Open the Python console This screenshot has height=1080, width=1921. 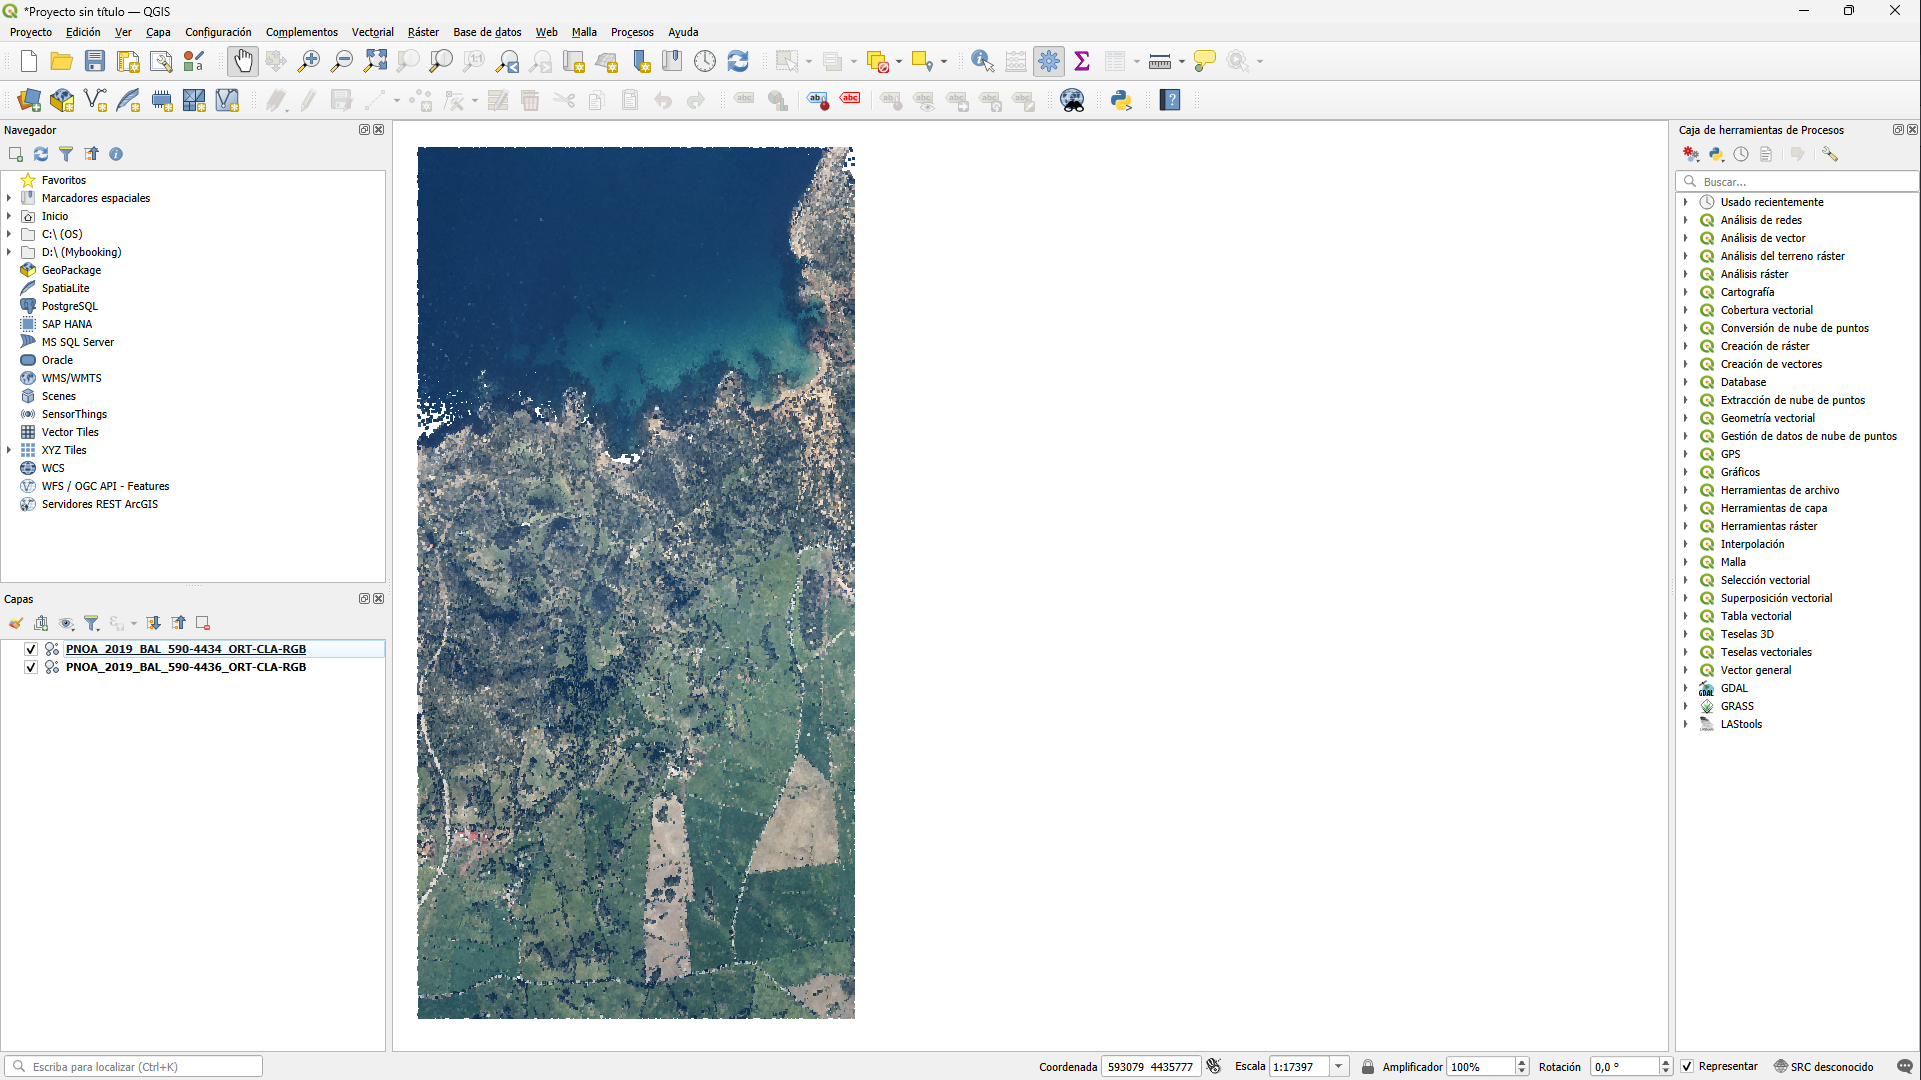pyautogui.click(x=1121, y=100)
